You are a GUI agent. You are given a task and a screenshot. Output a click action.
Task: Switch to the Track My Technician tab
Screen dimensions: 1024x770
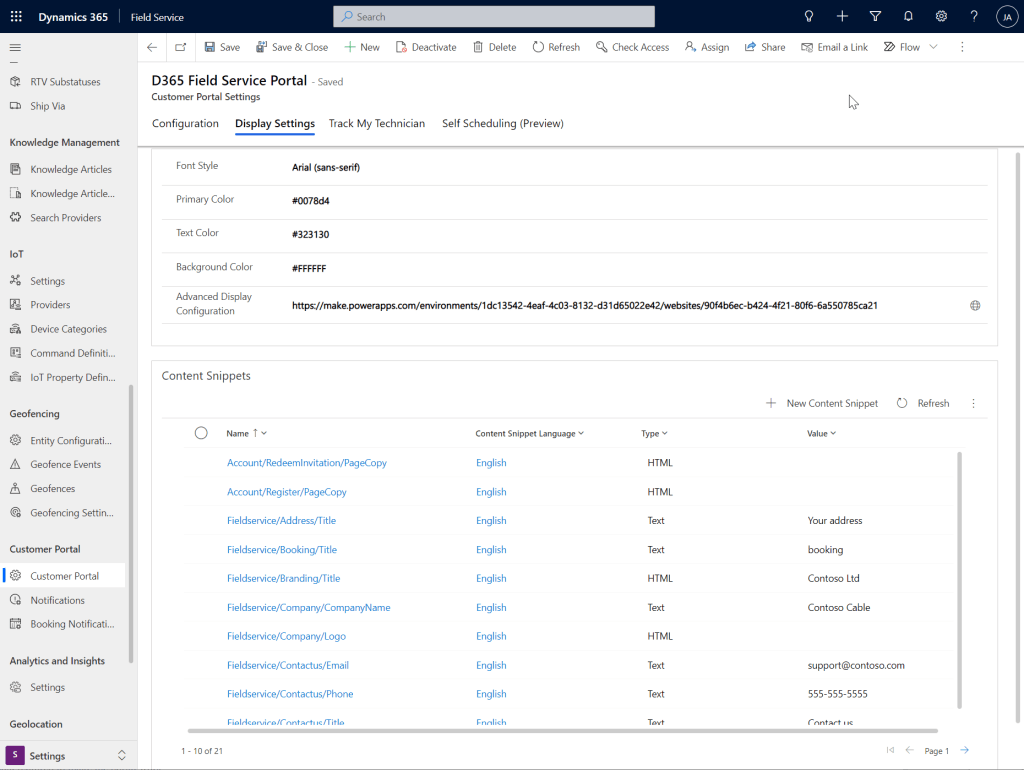click(376, 124)
